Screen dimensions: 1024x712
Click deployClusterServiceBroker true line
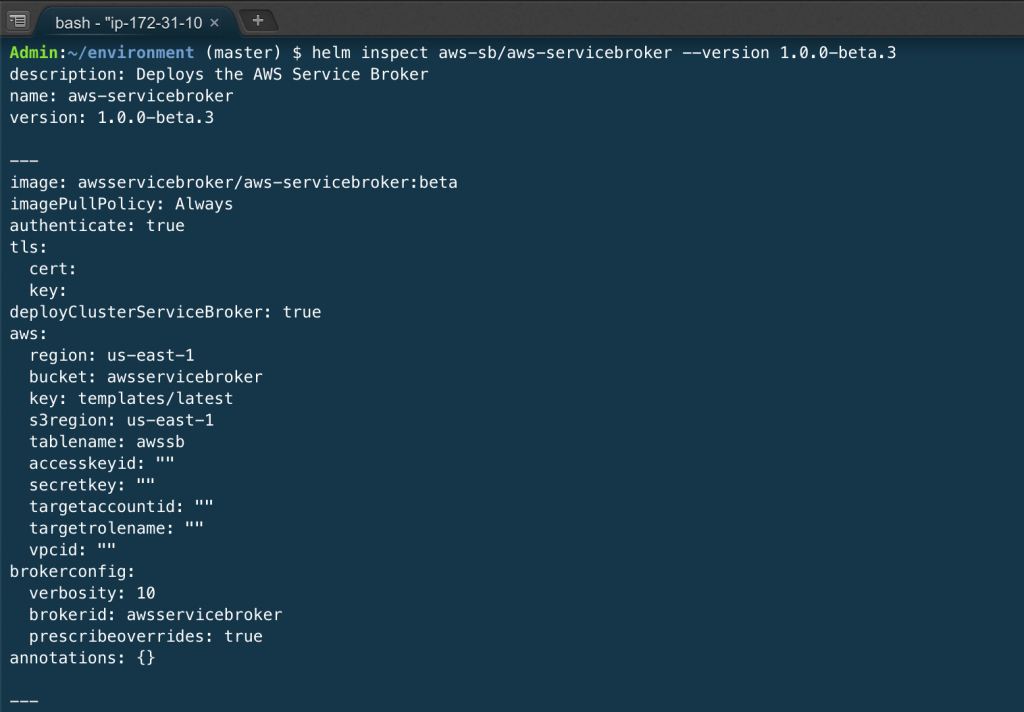point(165,311)
